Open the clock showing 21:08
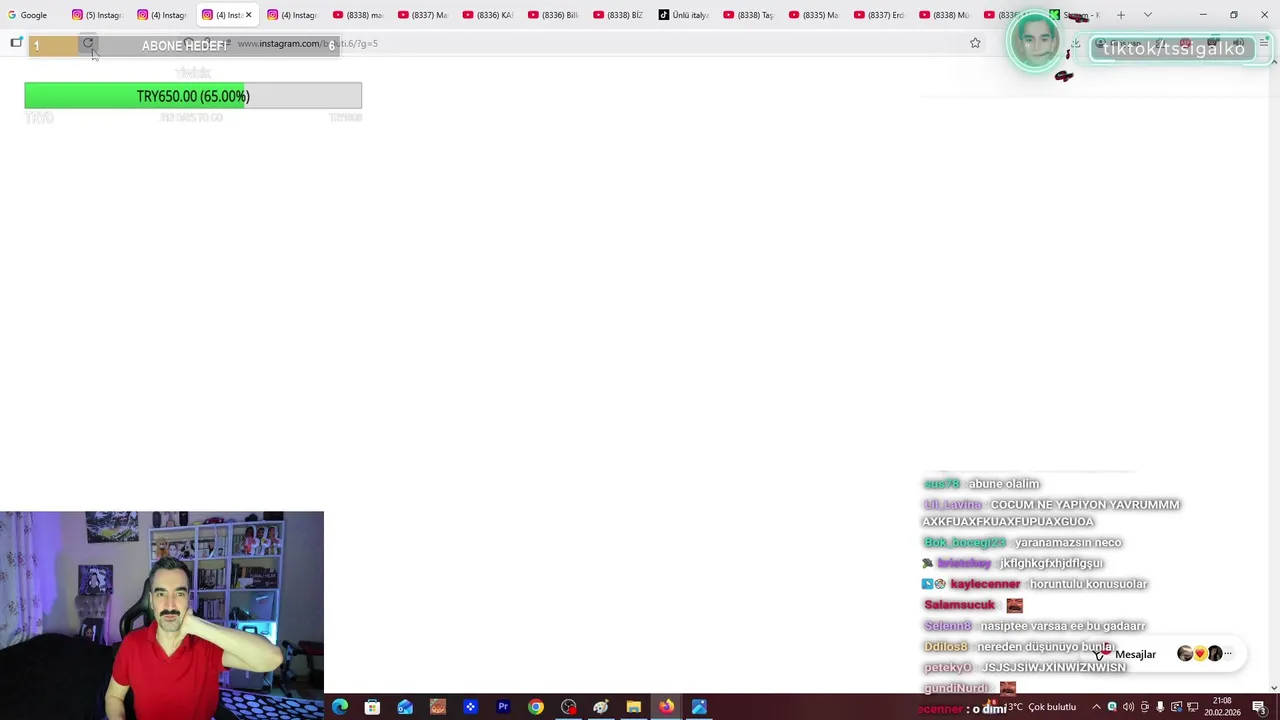This screenshot has width=1280, height=720. click(x=1222, y=707)
